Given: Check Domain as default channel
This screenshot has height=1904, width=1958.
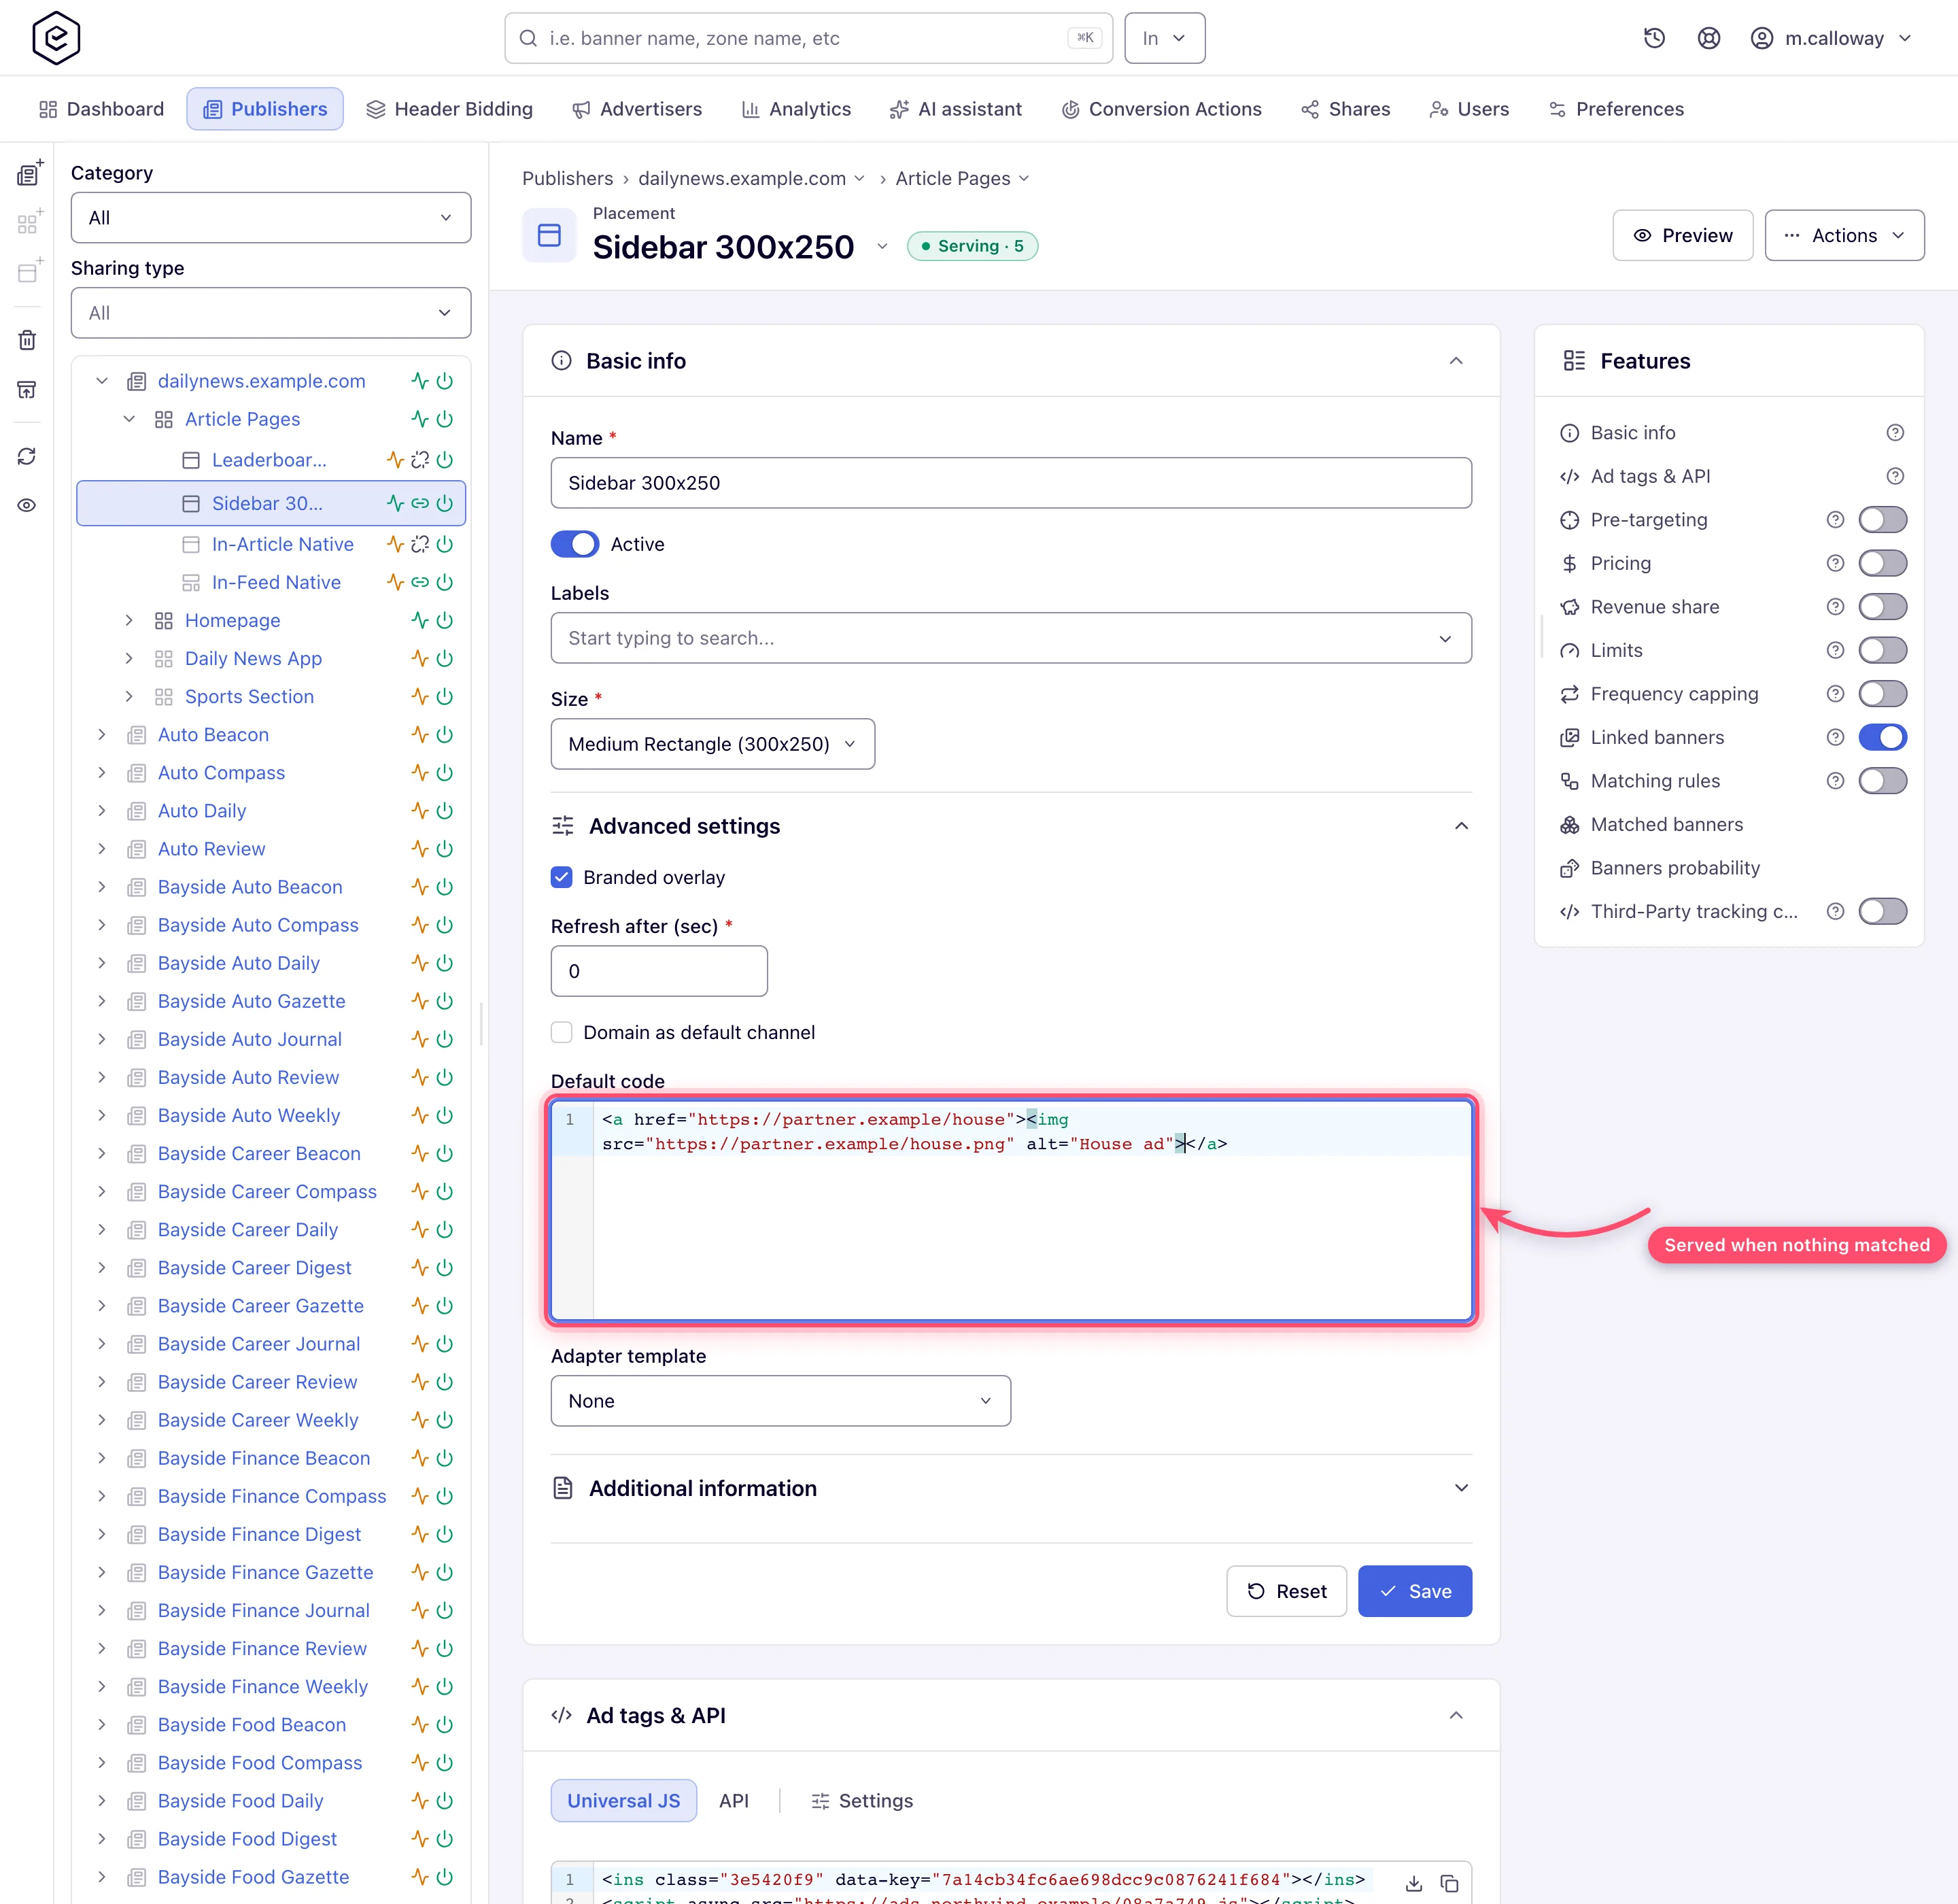Looking at the screenshot, I should [562, 1032].
